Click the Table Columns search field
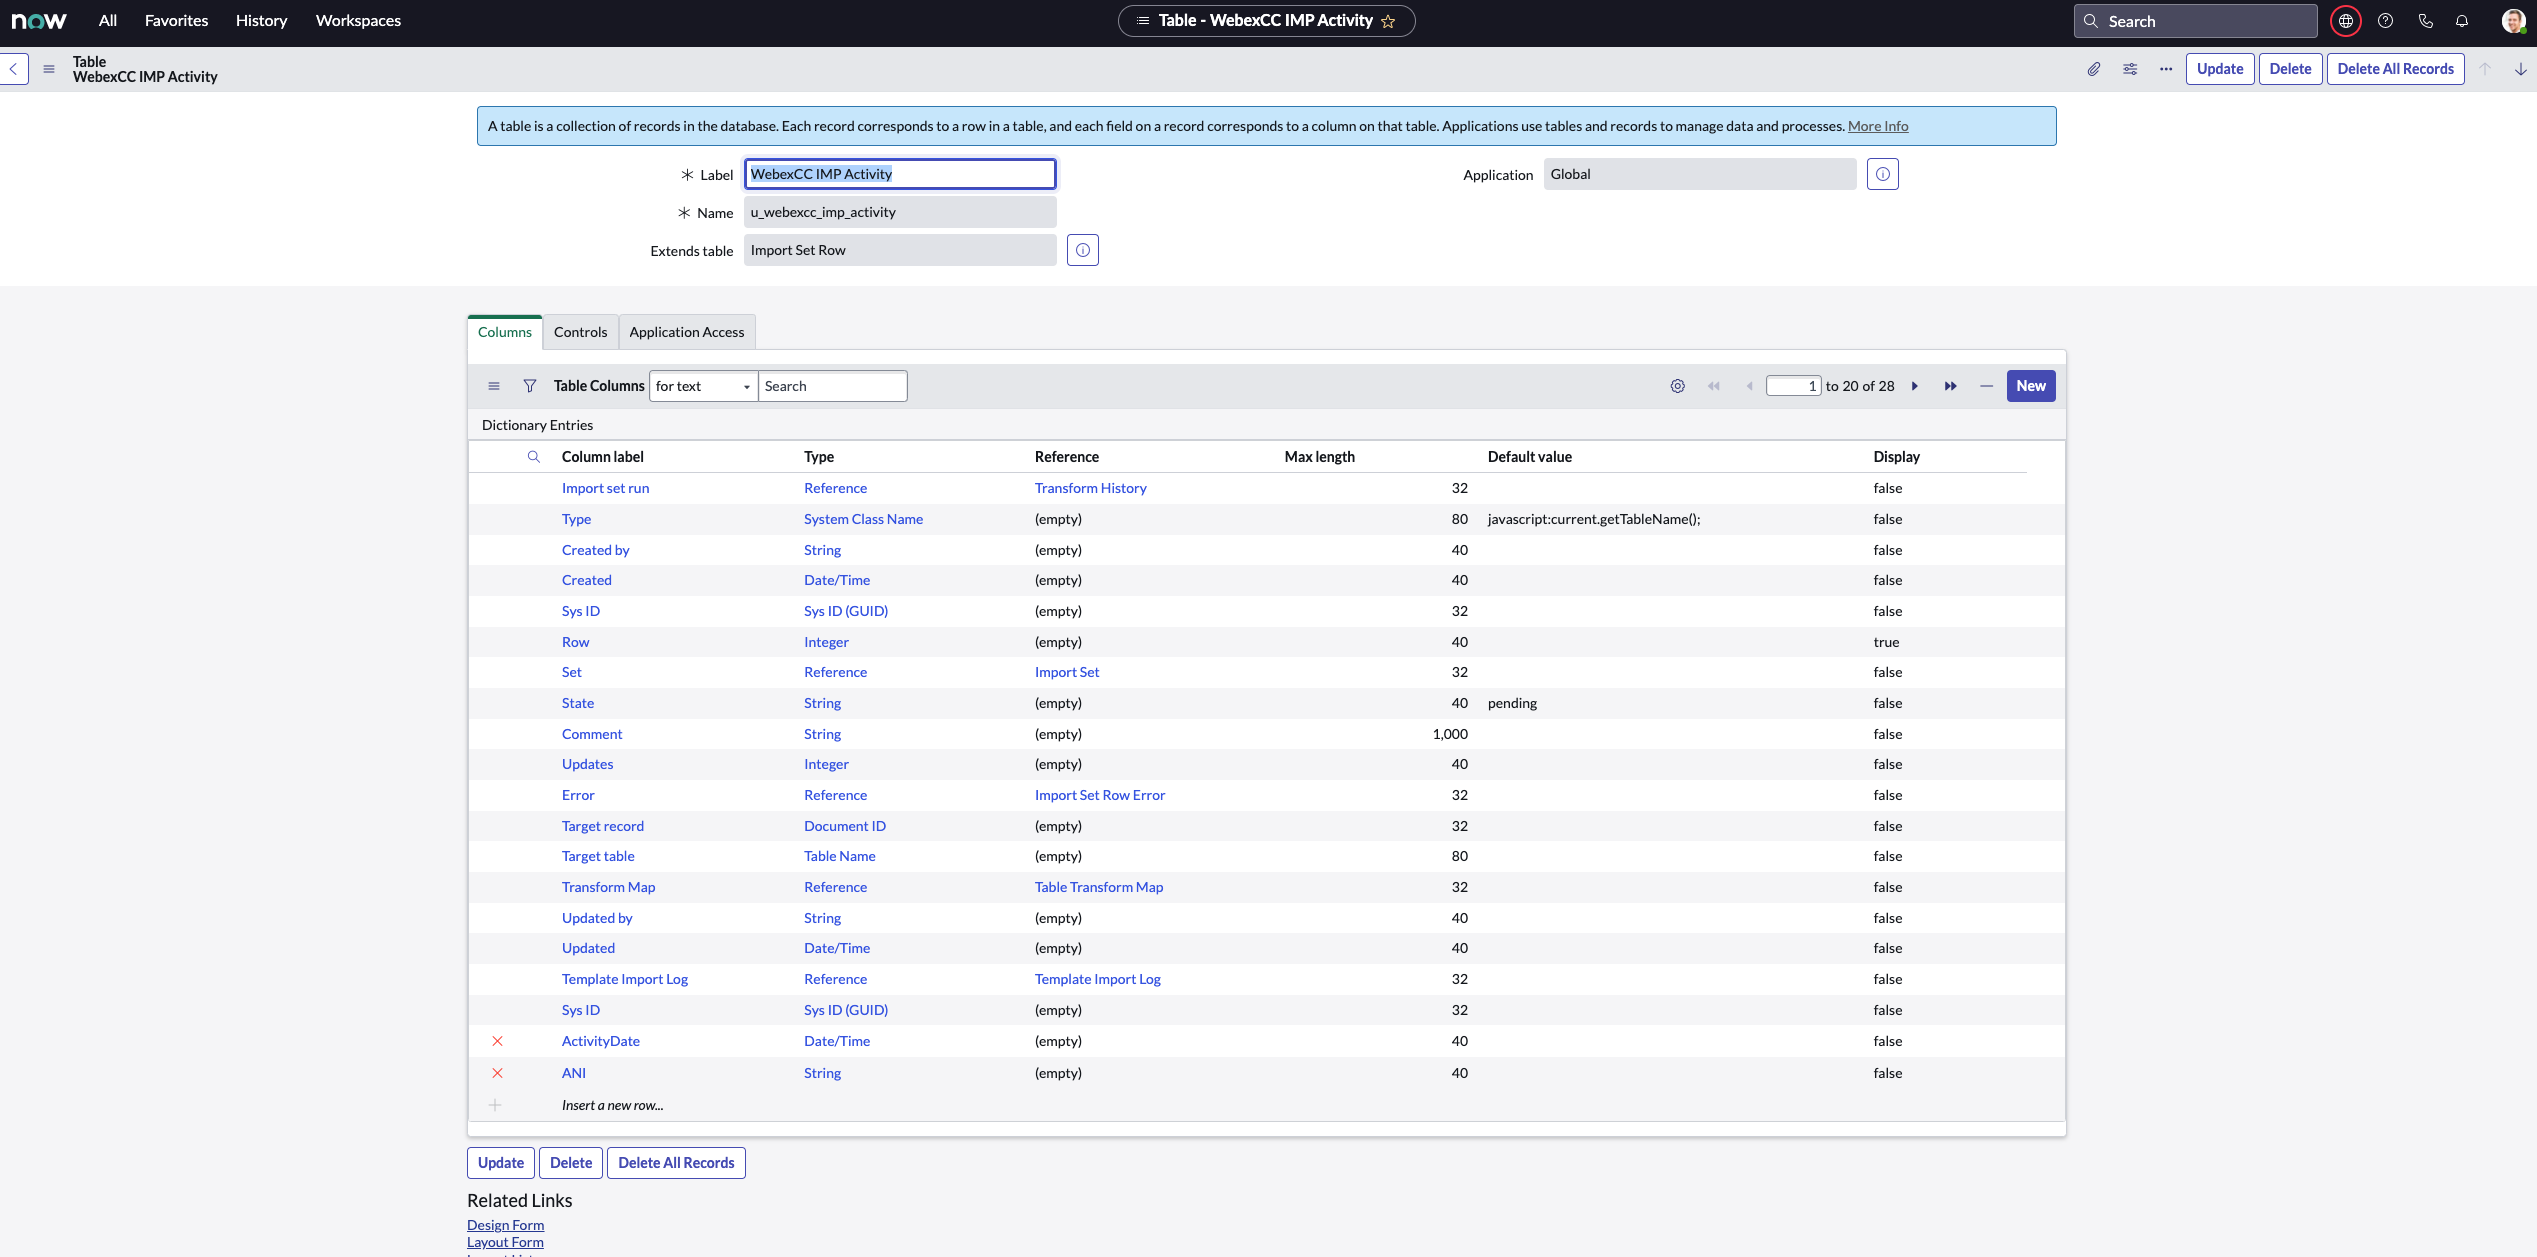This screenshot has height=1257, width=2537. tap(833, 386)
